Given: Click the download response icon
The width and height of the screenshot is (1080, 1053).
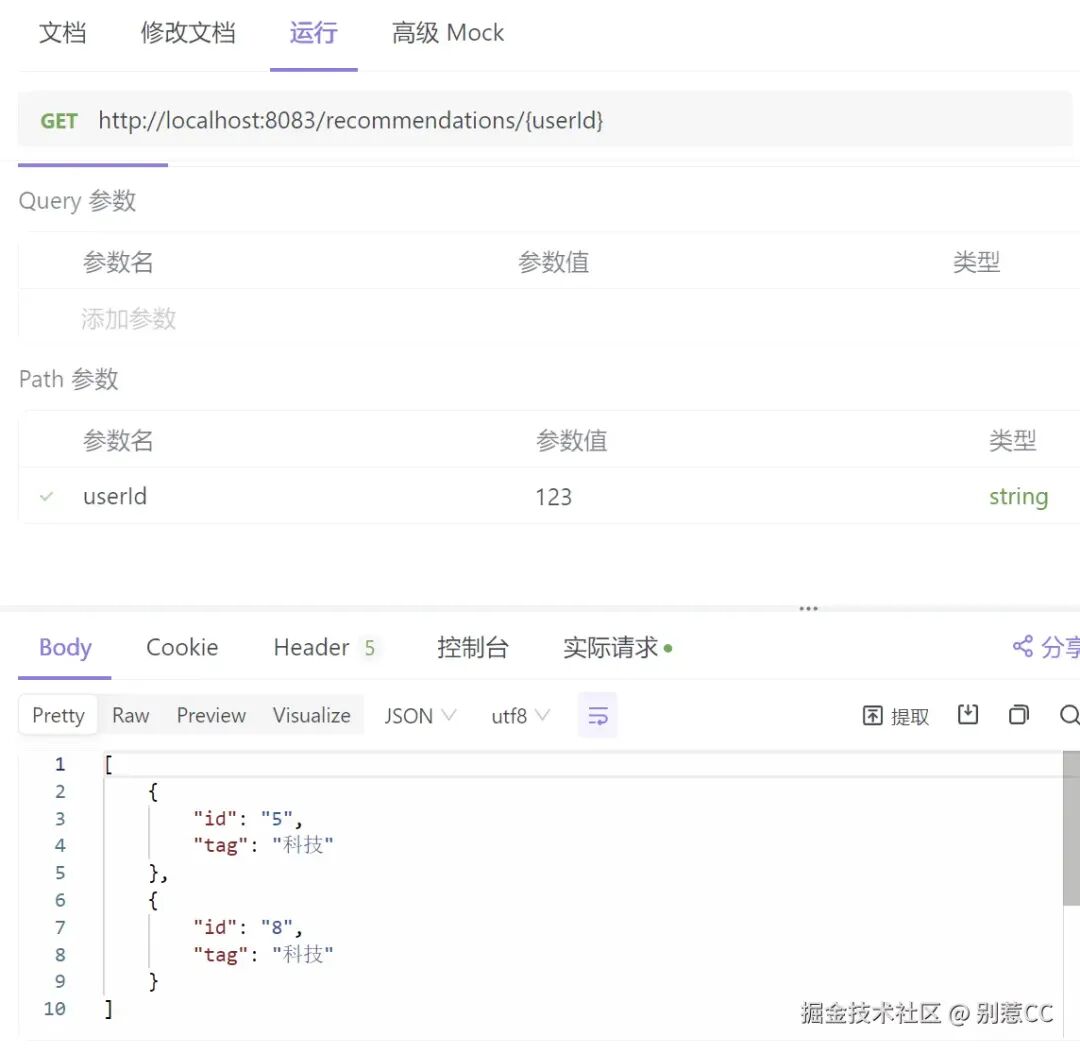Looking at the screenshot, I should [968, 715].
